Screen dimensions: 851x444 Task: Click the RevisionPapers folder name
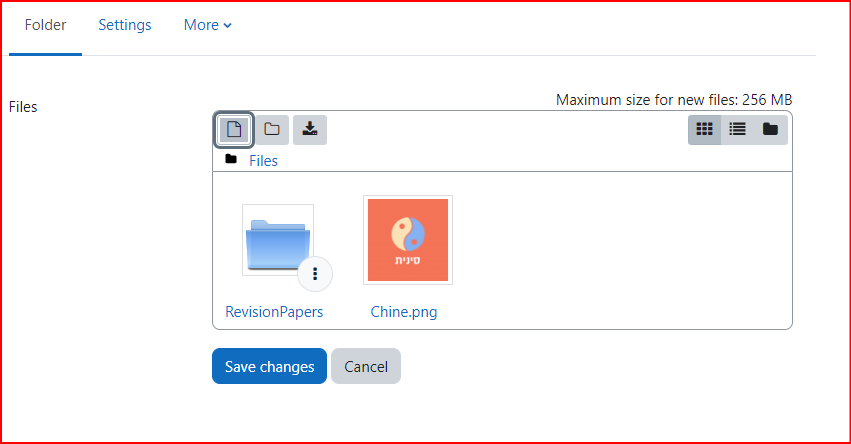pos(274,312)
